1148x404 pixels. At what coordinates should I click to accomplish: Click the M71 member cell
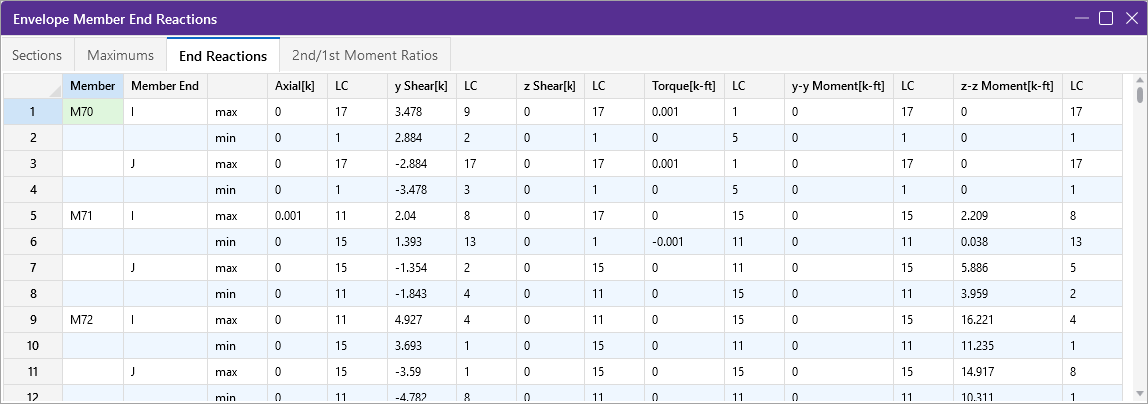click(x=92, y=215)
